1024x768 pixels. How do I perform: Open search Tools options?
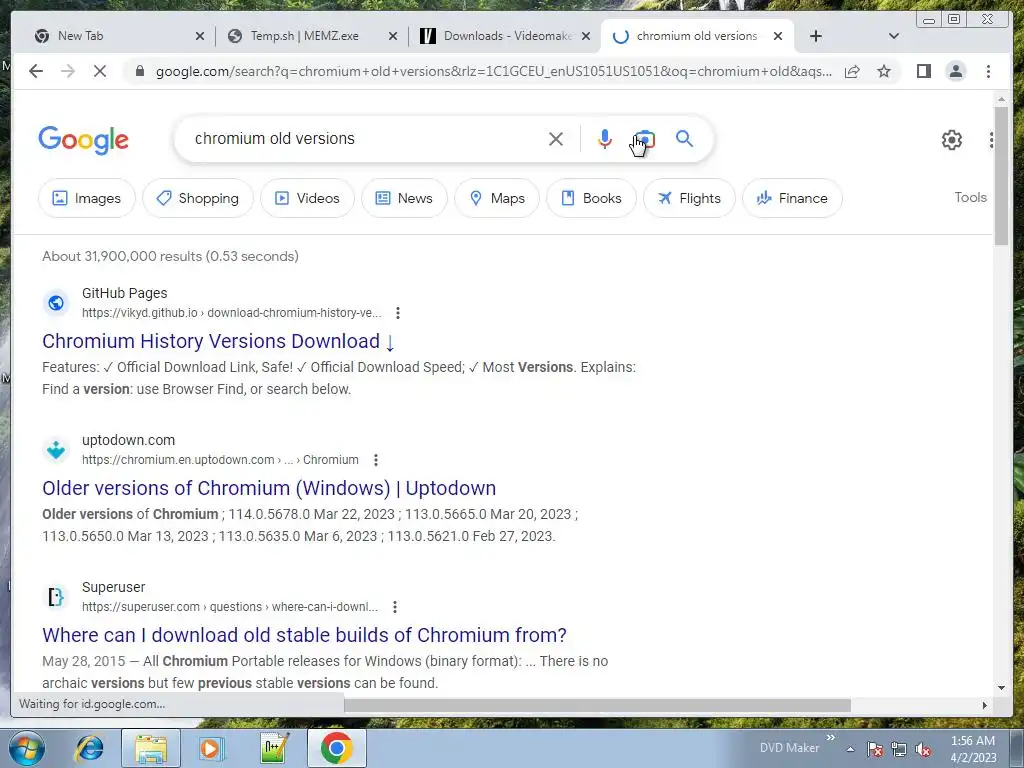[970, 197]
